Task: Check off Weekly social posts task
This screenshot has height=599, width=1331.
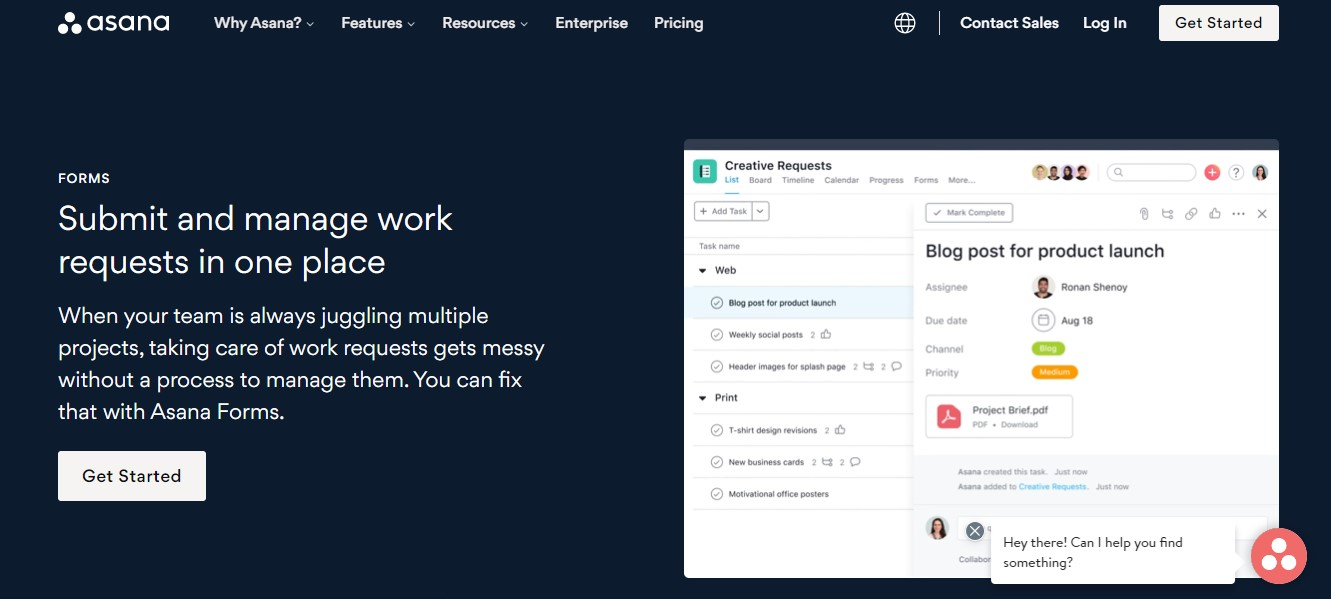Action: coord(716,335)
